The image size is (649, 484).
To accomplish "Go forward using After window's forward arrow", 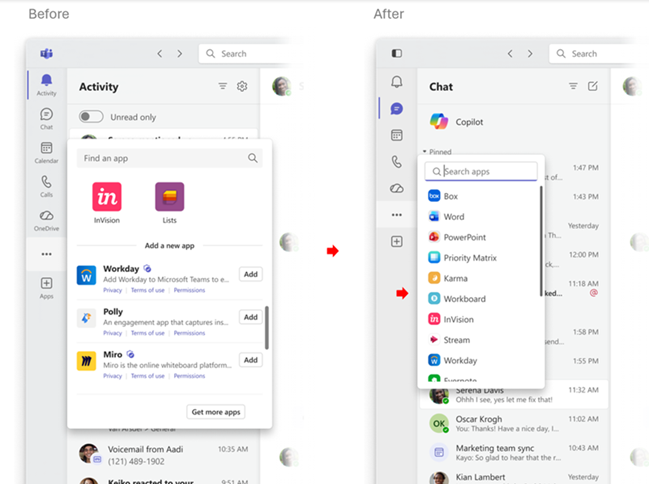I will coord(530,53).
